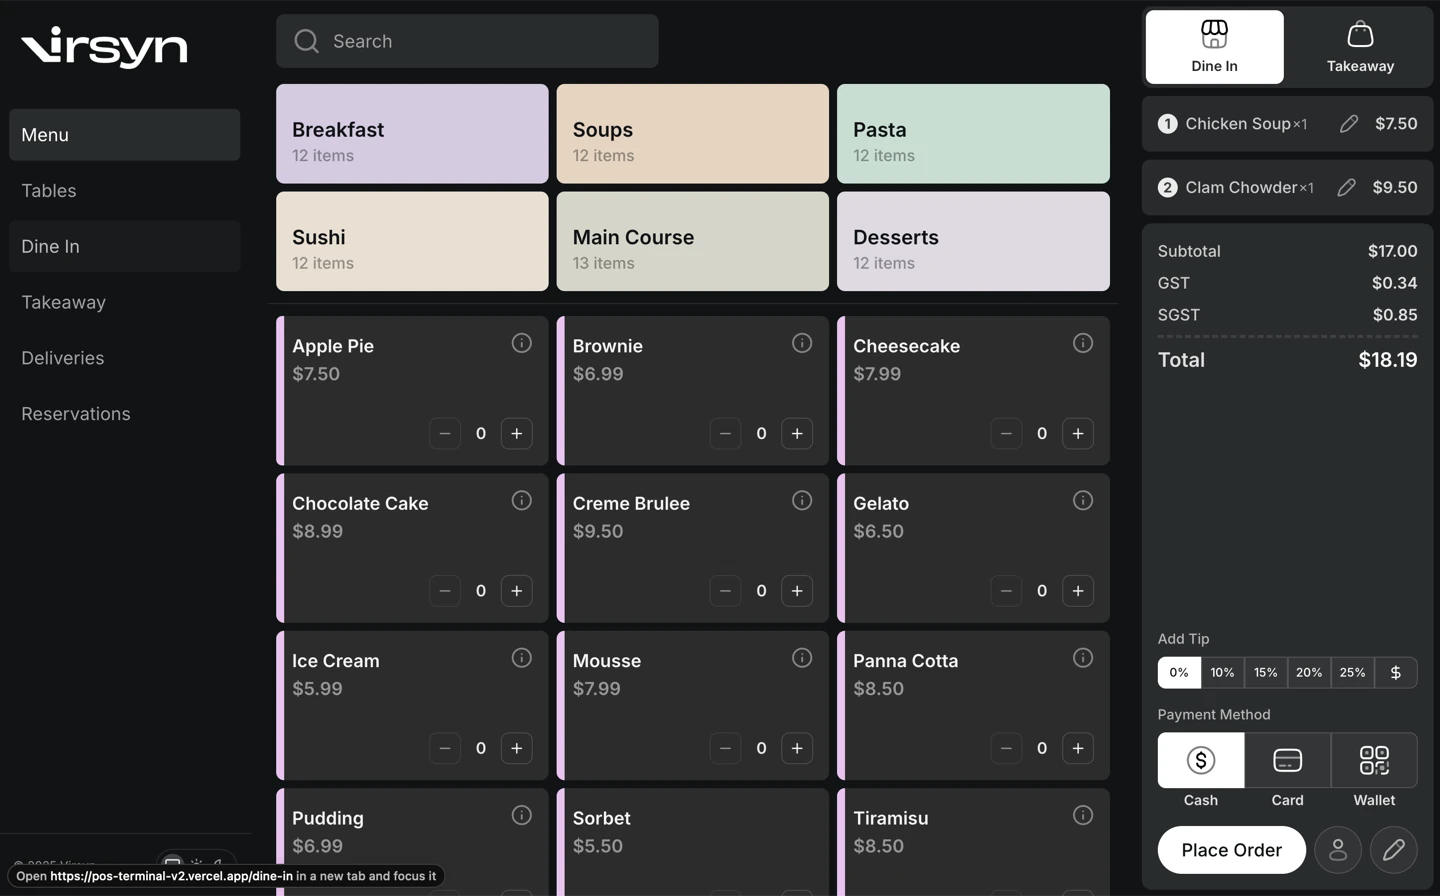The width and height of the screenshot is (1440, 896).
Task: Open Reservations in the sidebar
Action: coord(124,414)
